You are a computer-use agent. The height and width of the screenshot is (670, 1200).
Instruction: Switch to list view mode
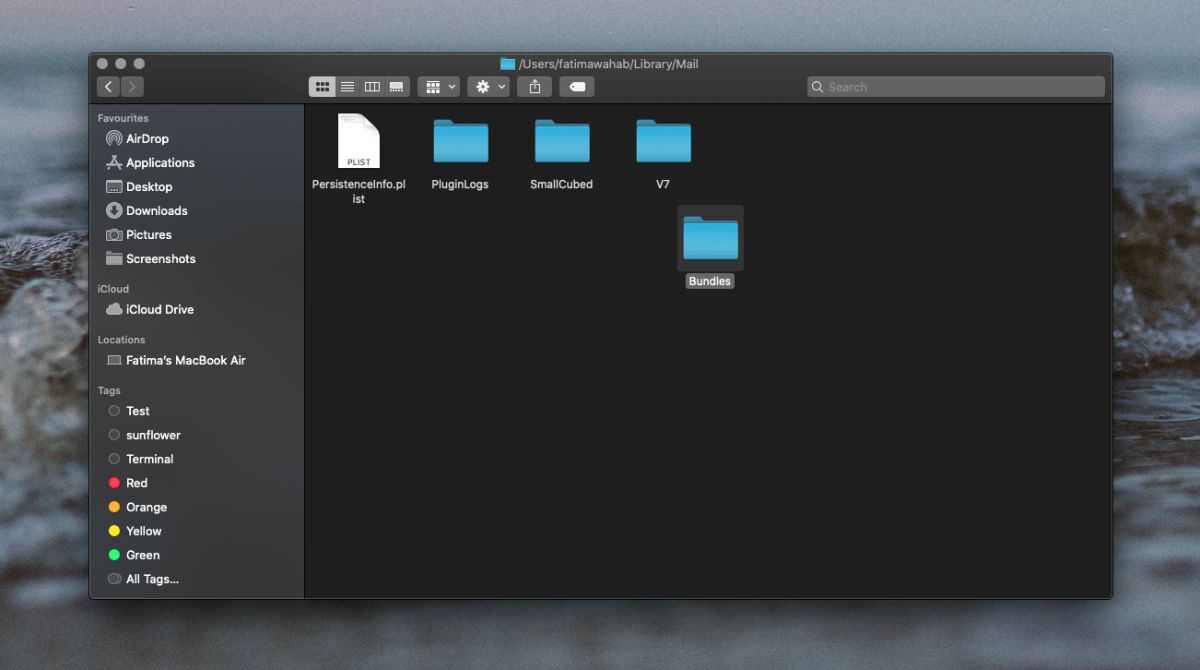[x=347, y=87]
